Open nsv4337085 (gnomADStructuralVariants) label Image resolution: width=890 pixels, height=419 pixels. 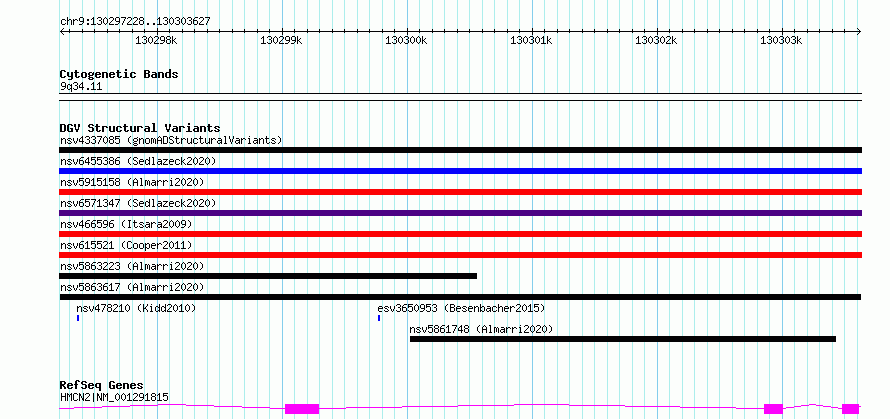click(x=171, y=140)
